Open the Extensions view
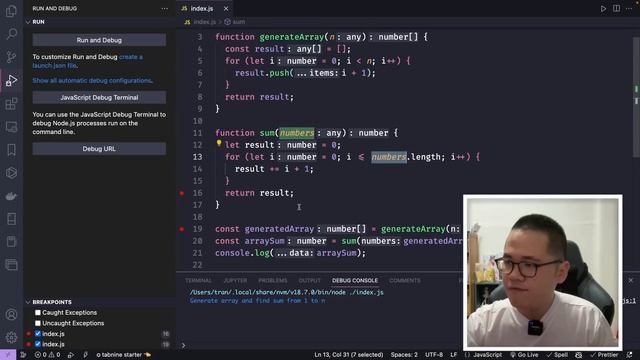The width and height of the screenshot is (640, 360). click(x=11, y=104)
